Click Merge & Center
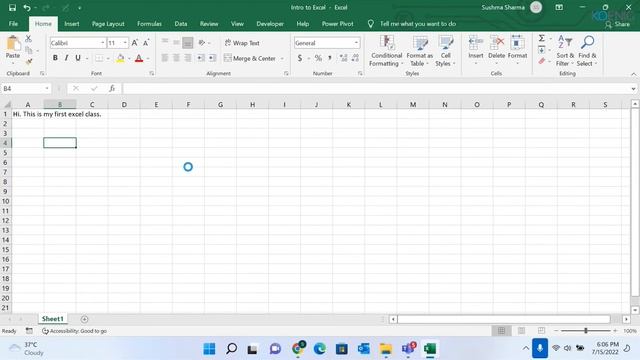The width and height of the screenshot is (640, 360). coord(249,59)
